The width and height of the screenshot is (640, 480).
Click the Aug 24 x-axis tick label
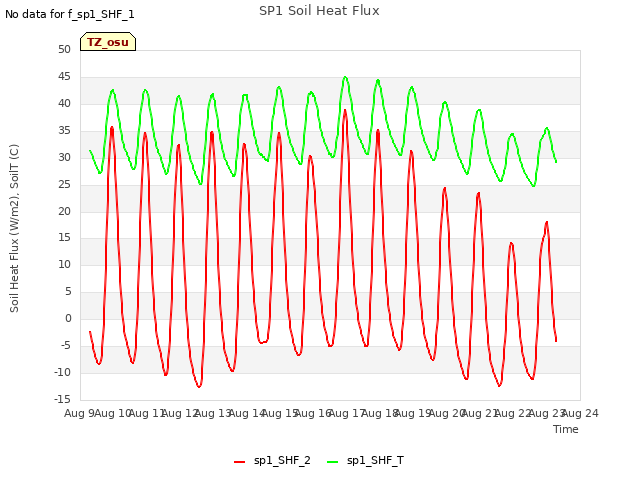(580, 413)
